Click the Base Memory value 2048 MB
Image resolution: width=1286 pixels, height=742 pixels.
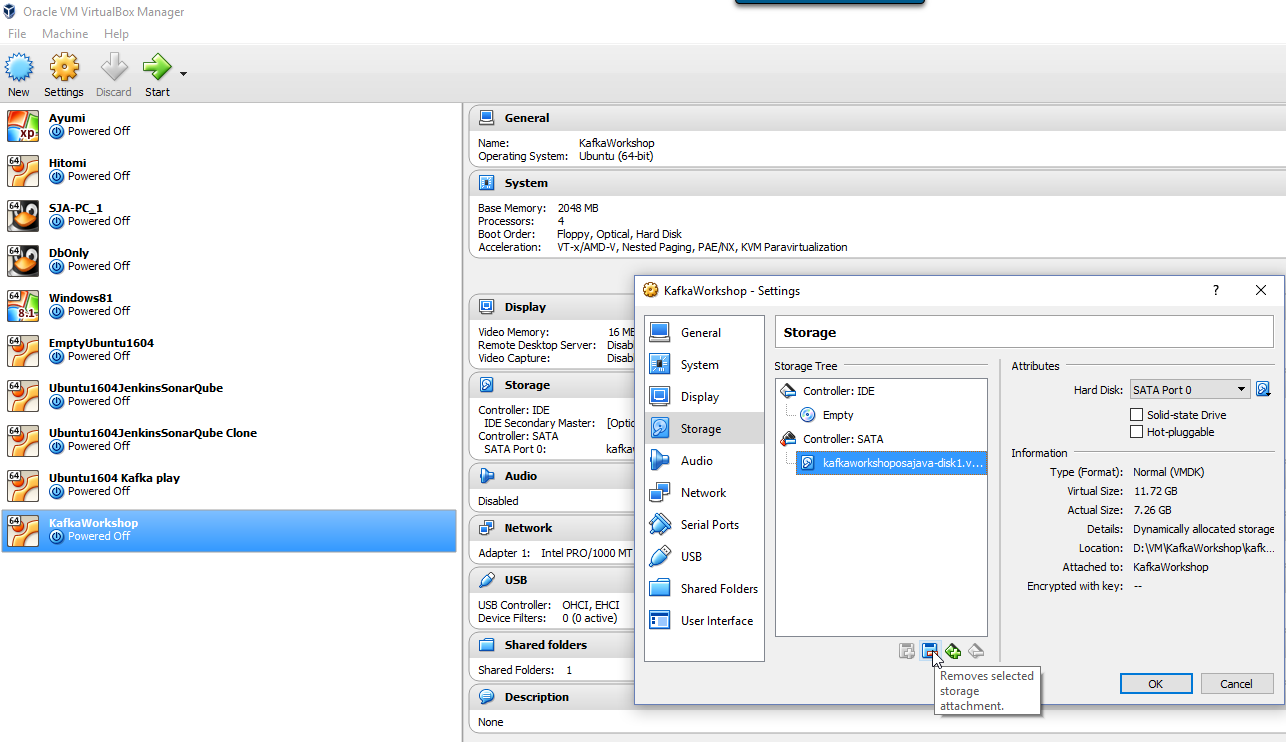click(x=578, y=208)
